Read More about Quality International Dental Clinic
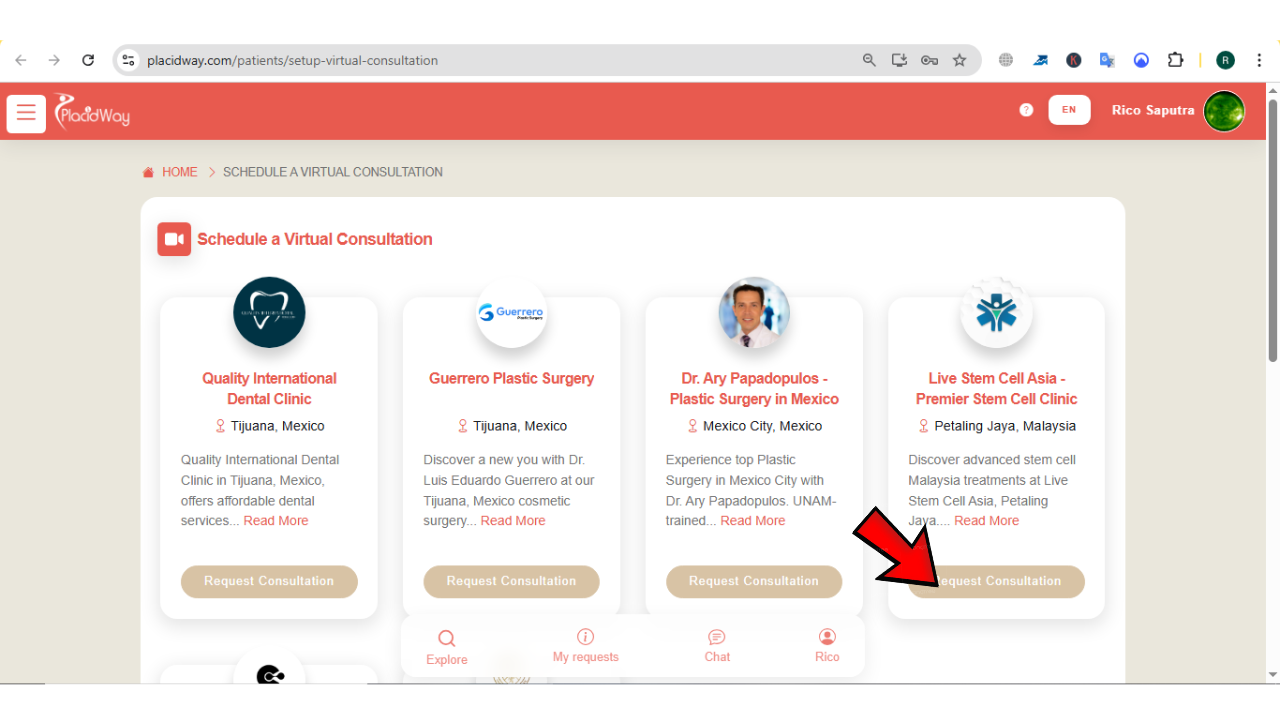 (x=276, y=520)
